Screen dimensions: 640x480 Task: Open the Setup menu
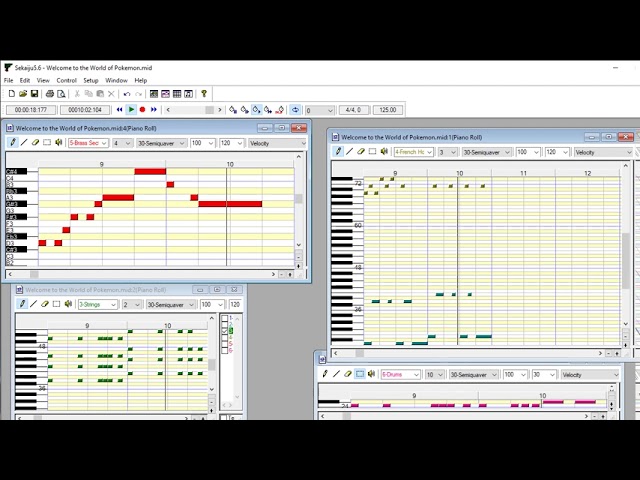pyautogui.click(x=91, y=80)
